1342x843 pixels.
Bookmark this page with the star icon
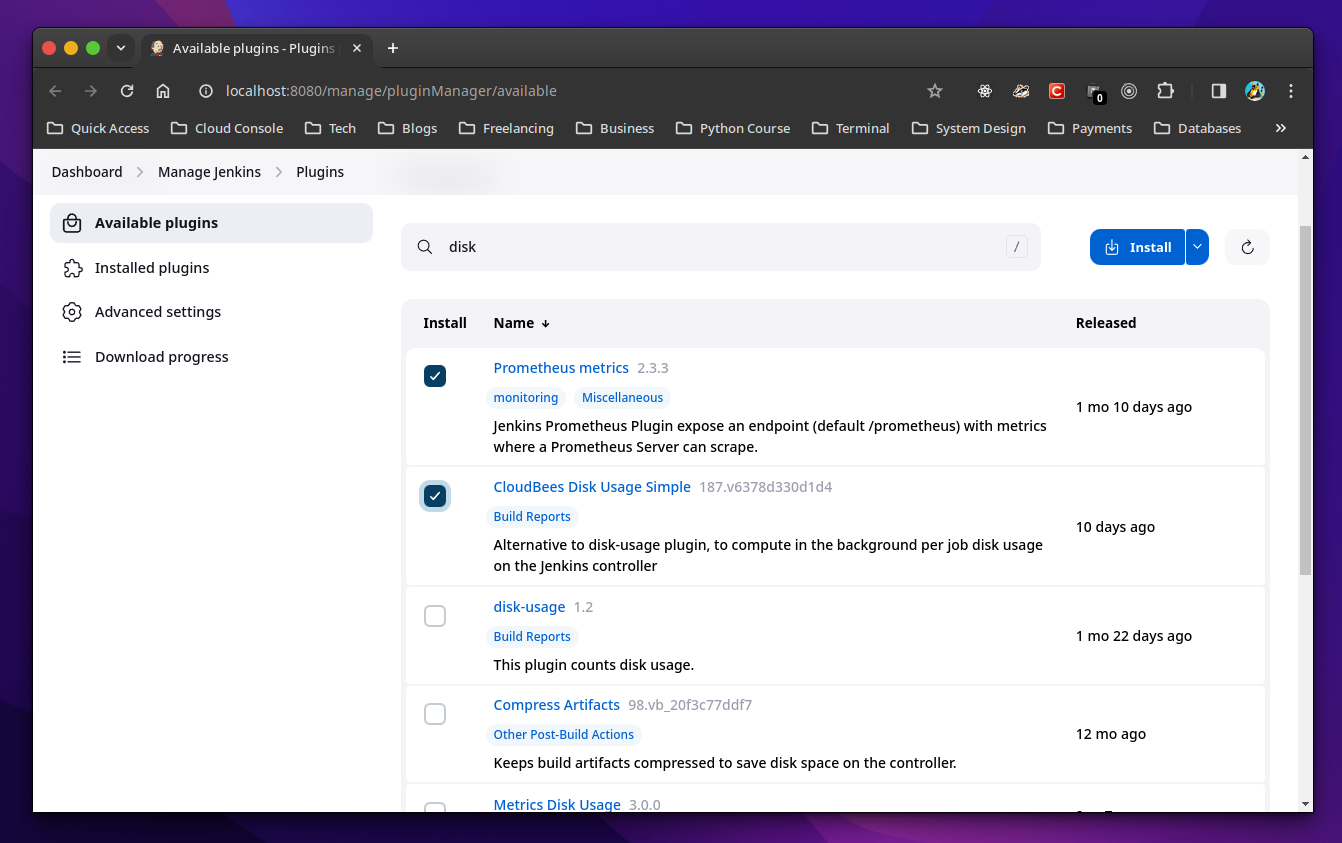pos(935,91)
